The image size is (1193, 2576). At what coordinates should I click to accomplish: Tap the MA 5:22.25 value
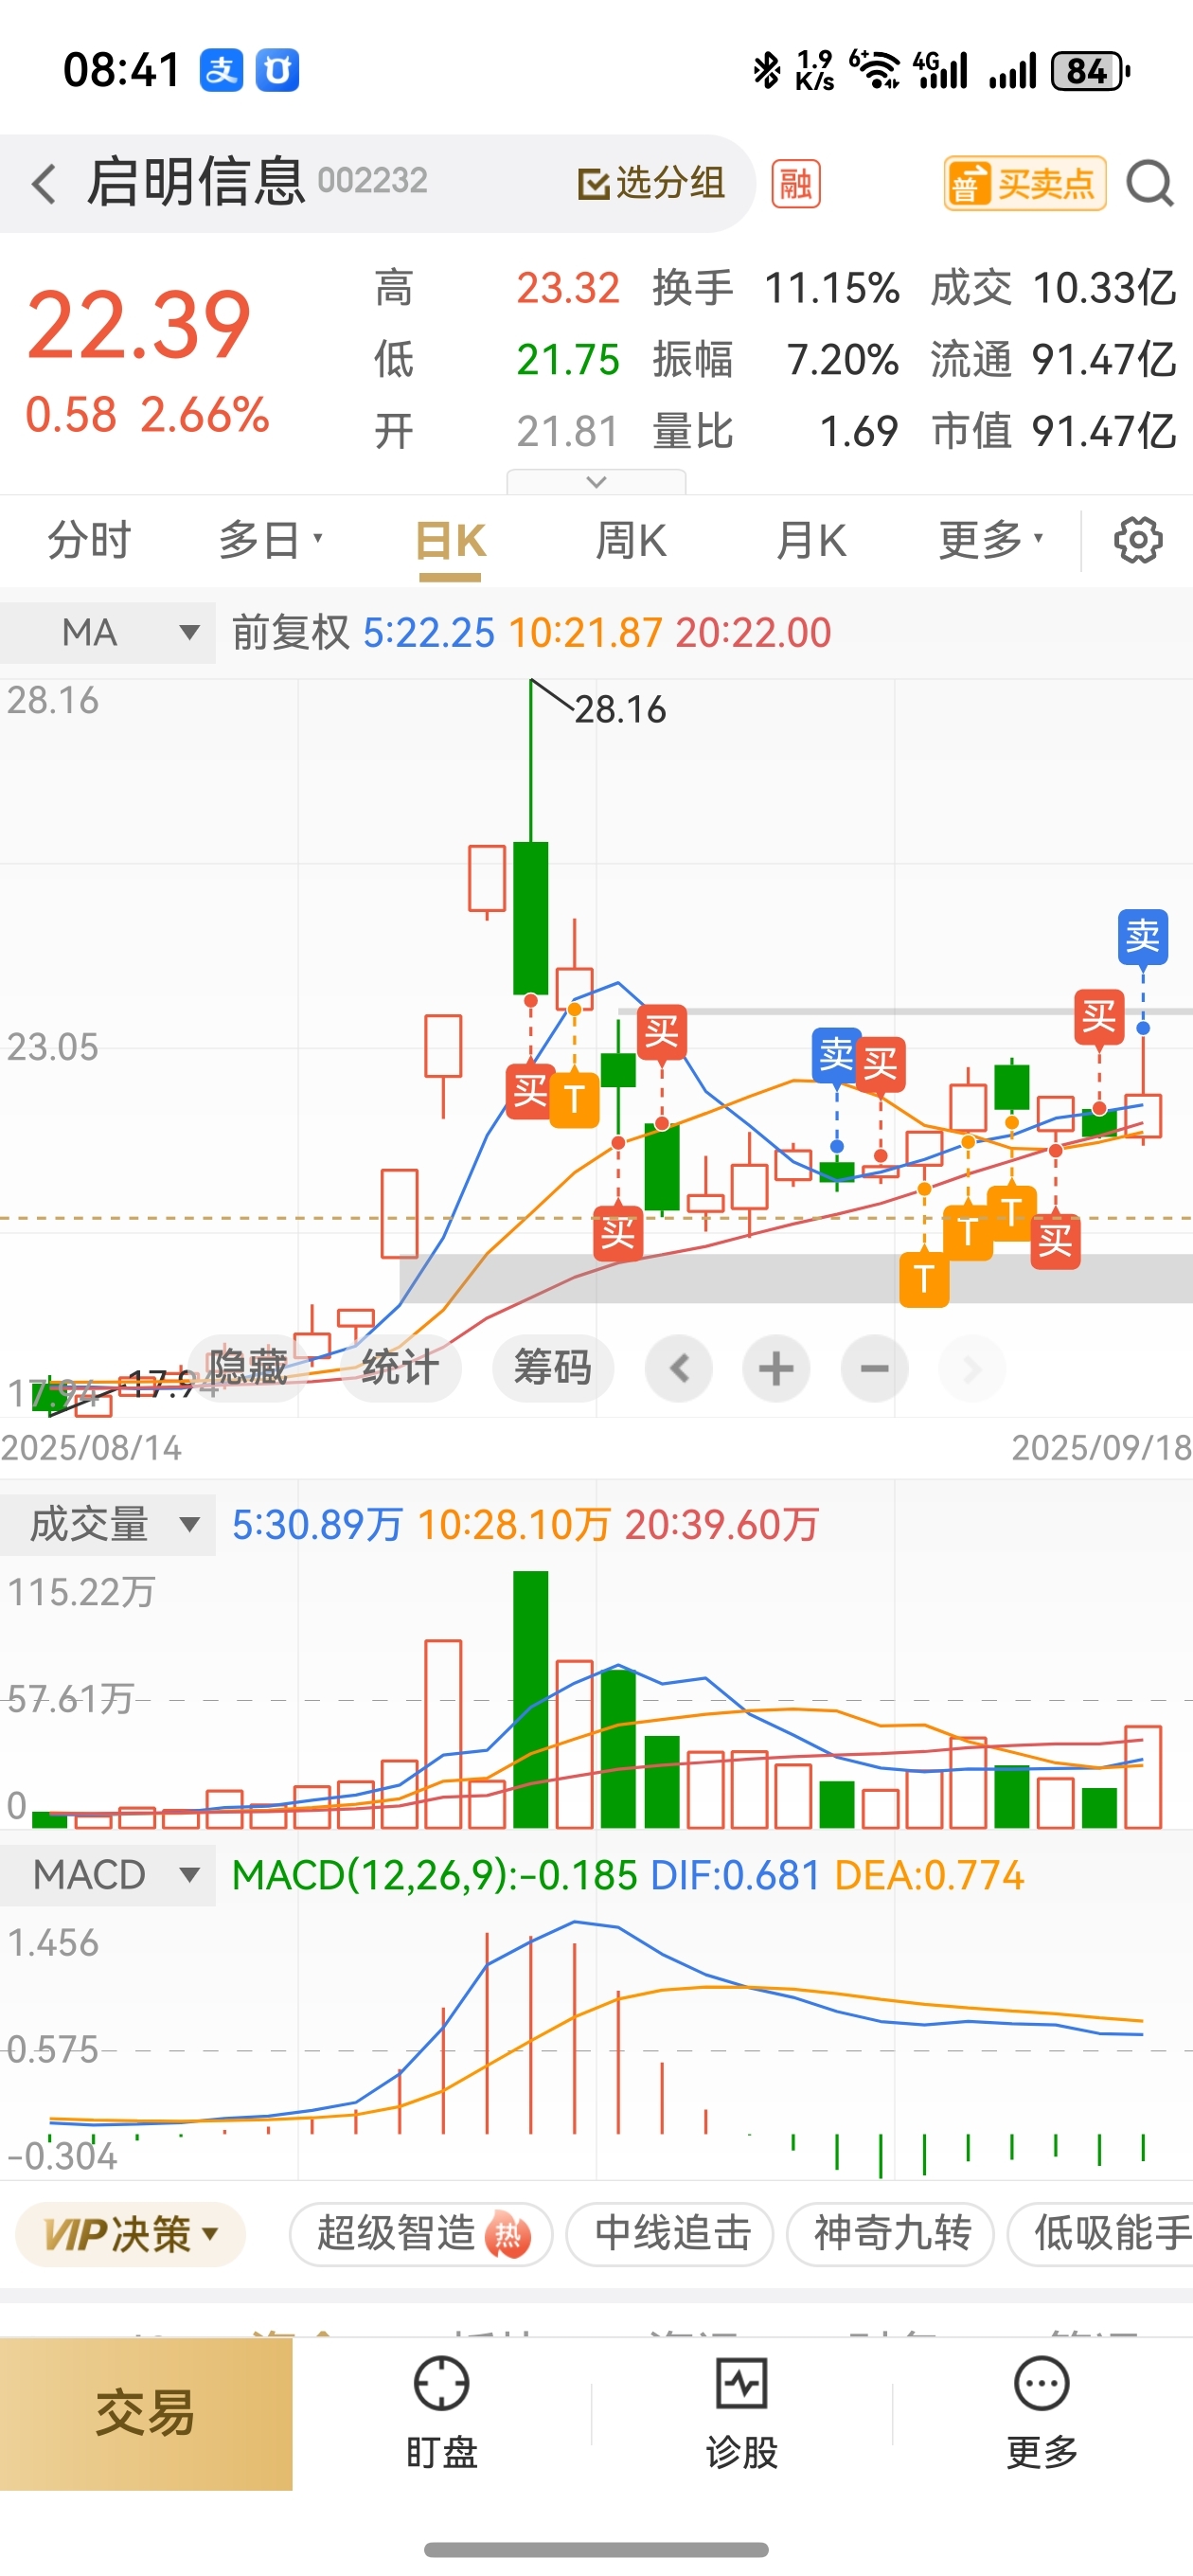pyautogui.click(x=428, y=632)
